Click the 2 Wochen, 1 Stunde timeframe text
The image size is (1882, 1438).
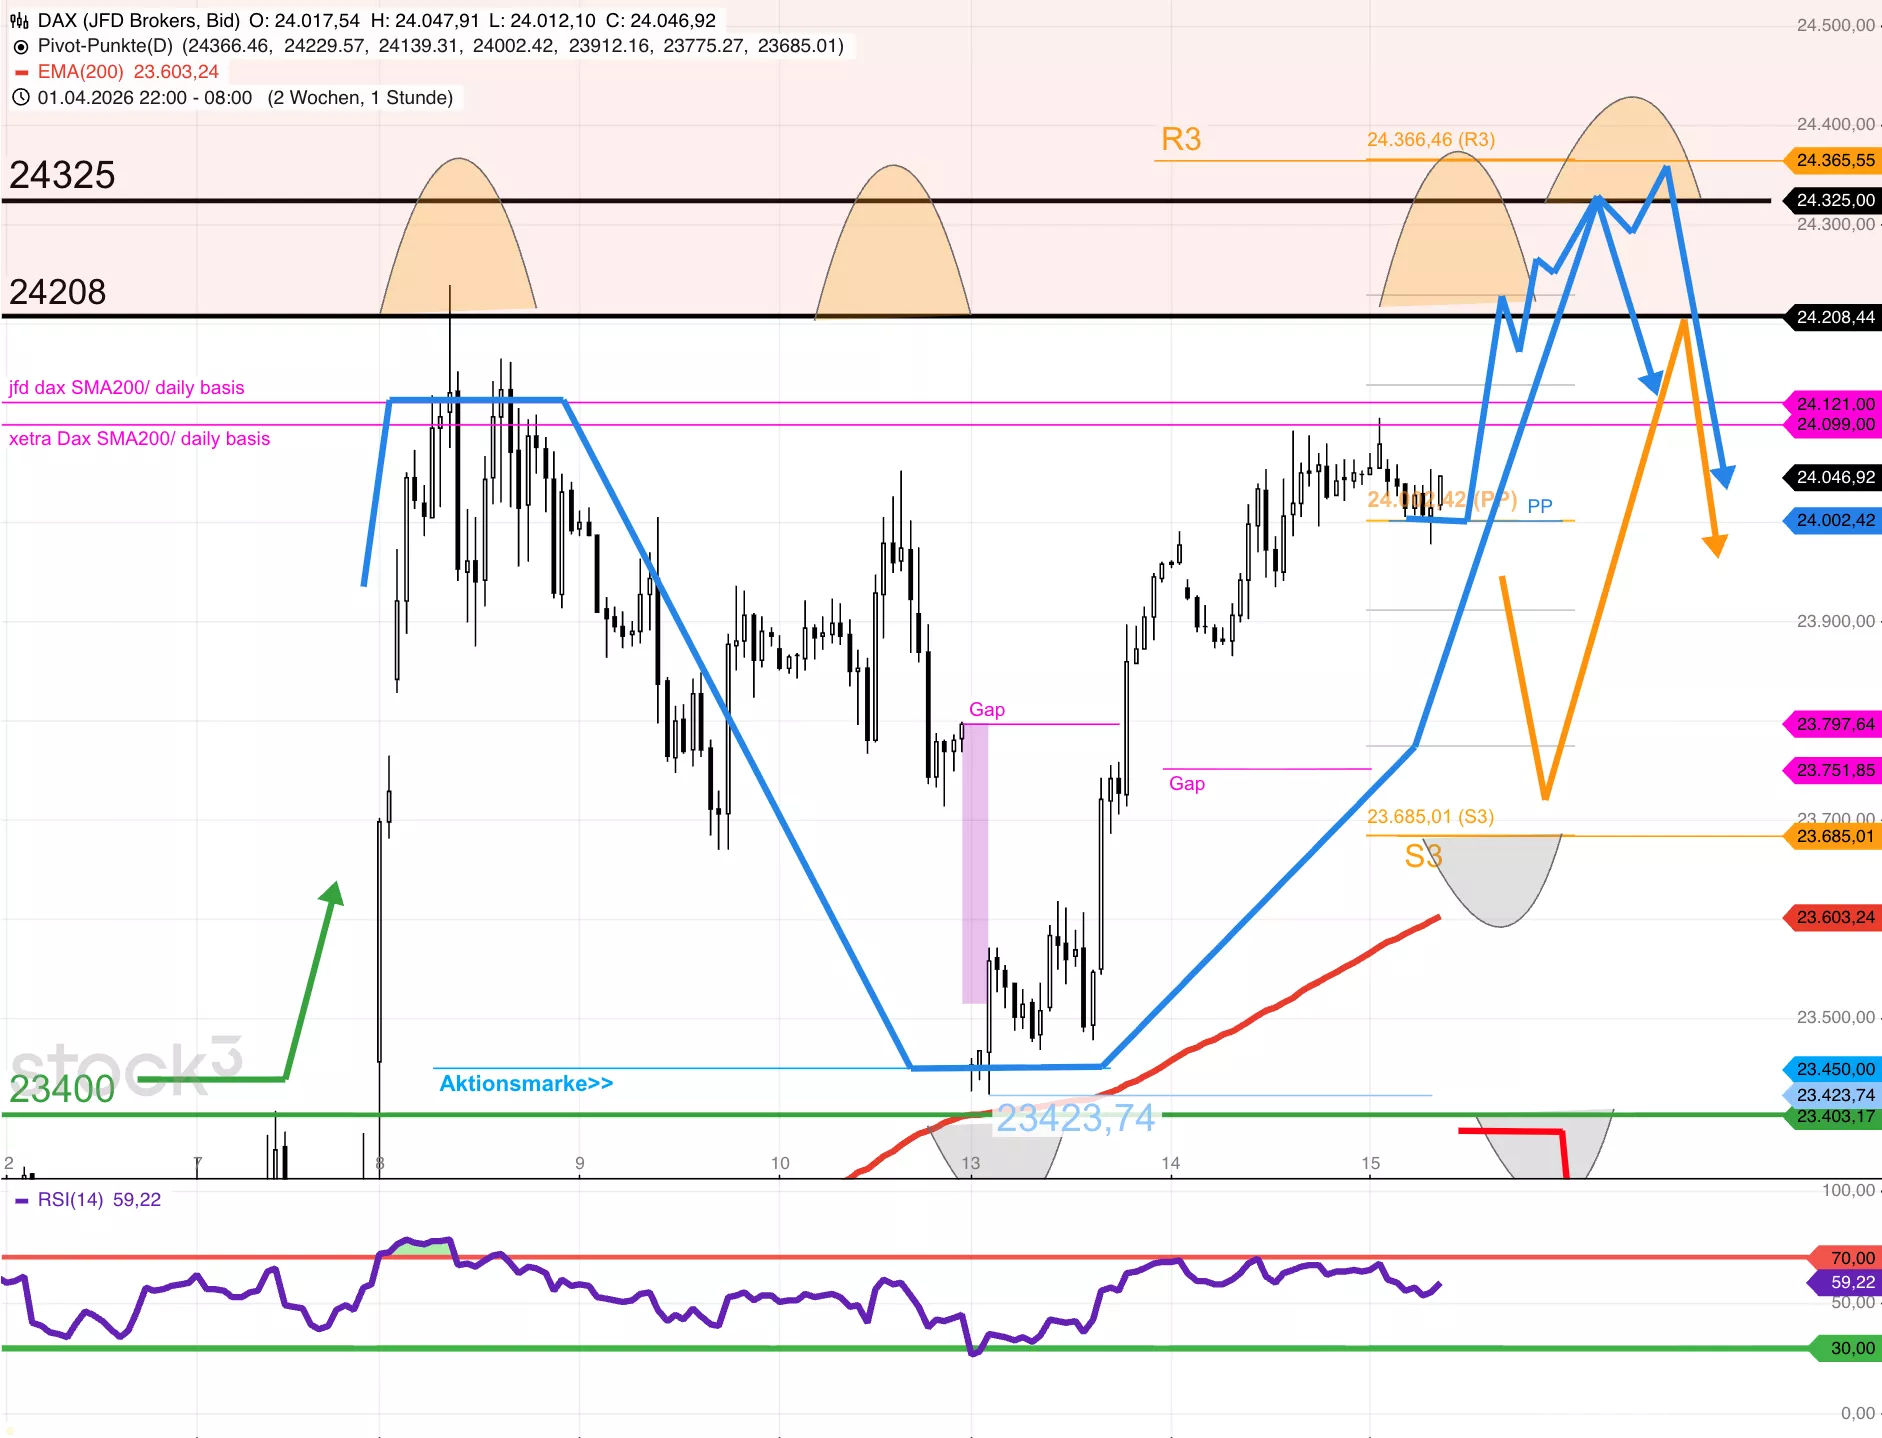coord(360,97)
